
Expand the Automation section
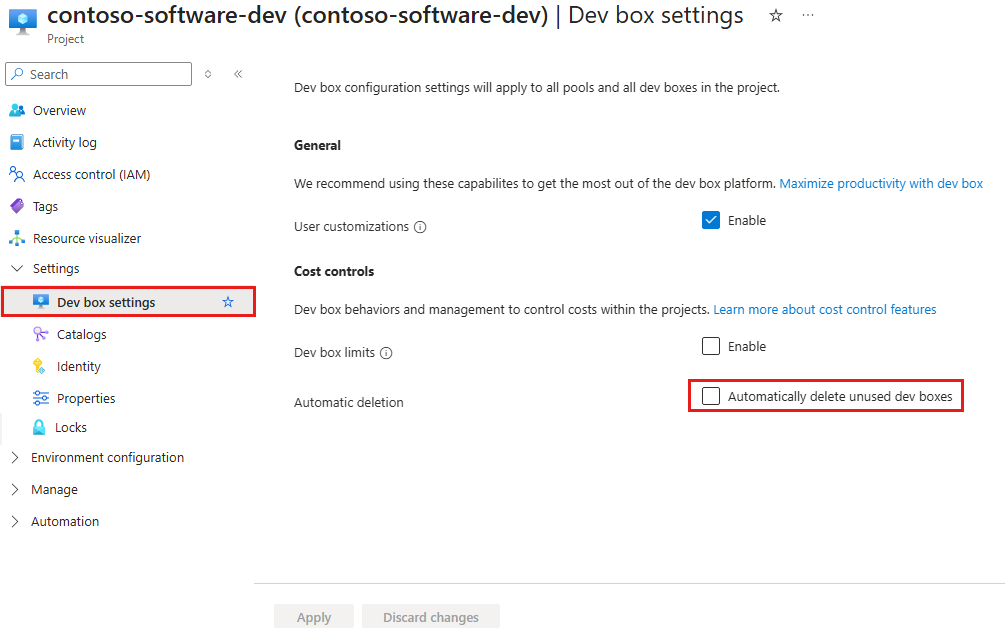pyautogui.click(x=14, y=521)
